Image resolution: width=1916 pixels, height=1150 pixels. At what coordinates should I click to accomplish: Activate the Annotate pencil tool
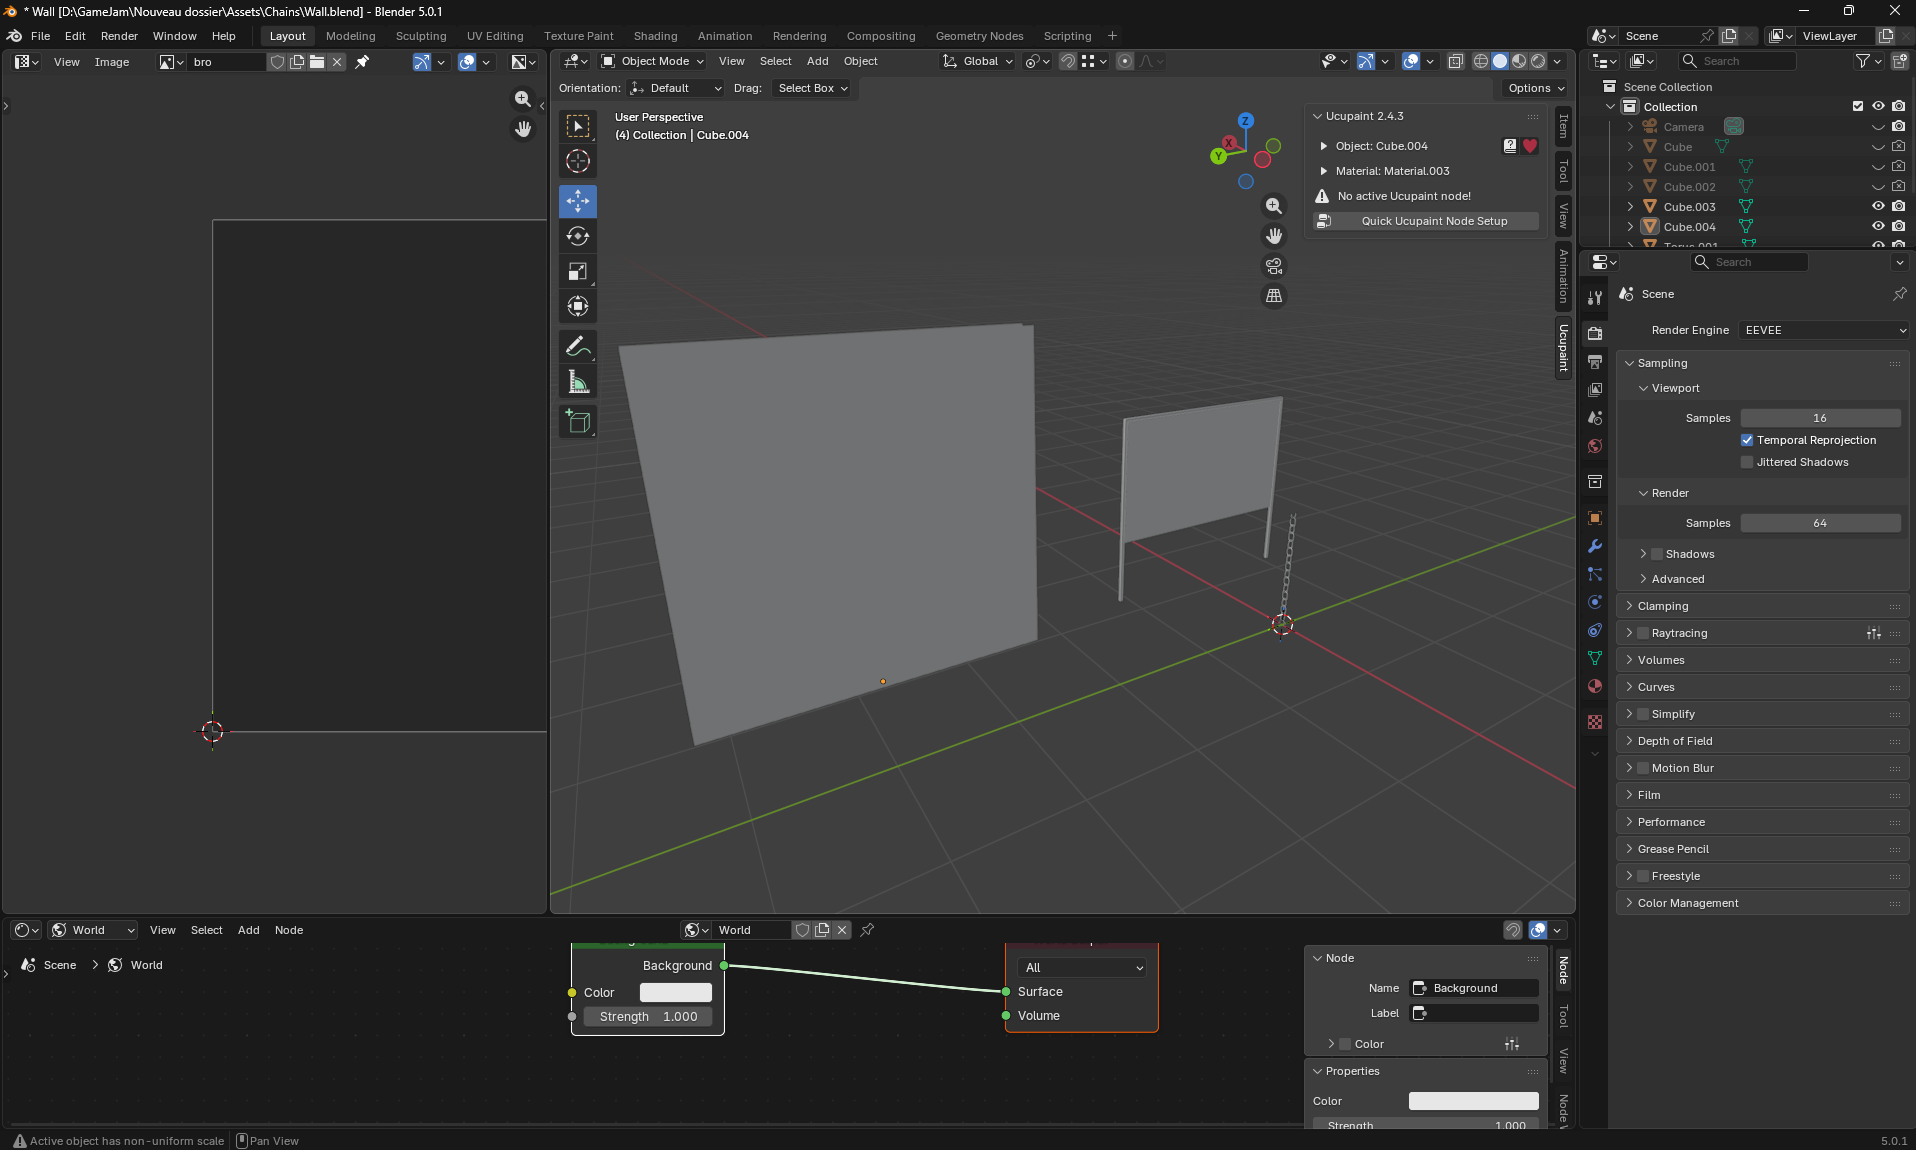coord(578,346)
